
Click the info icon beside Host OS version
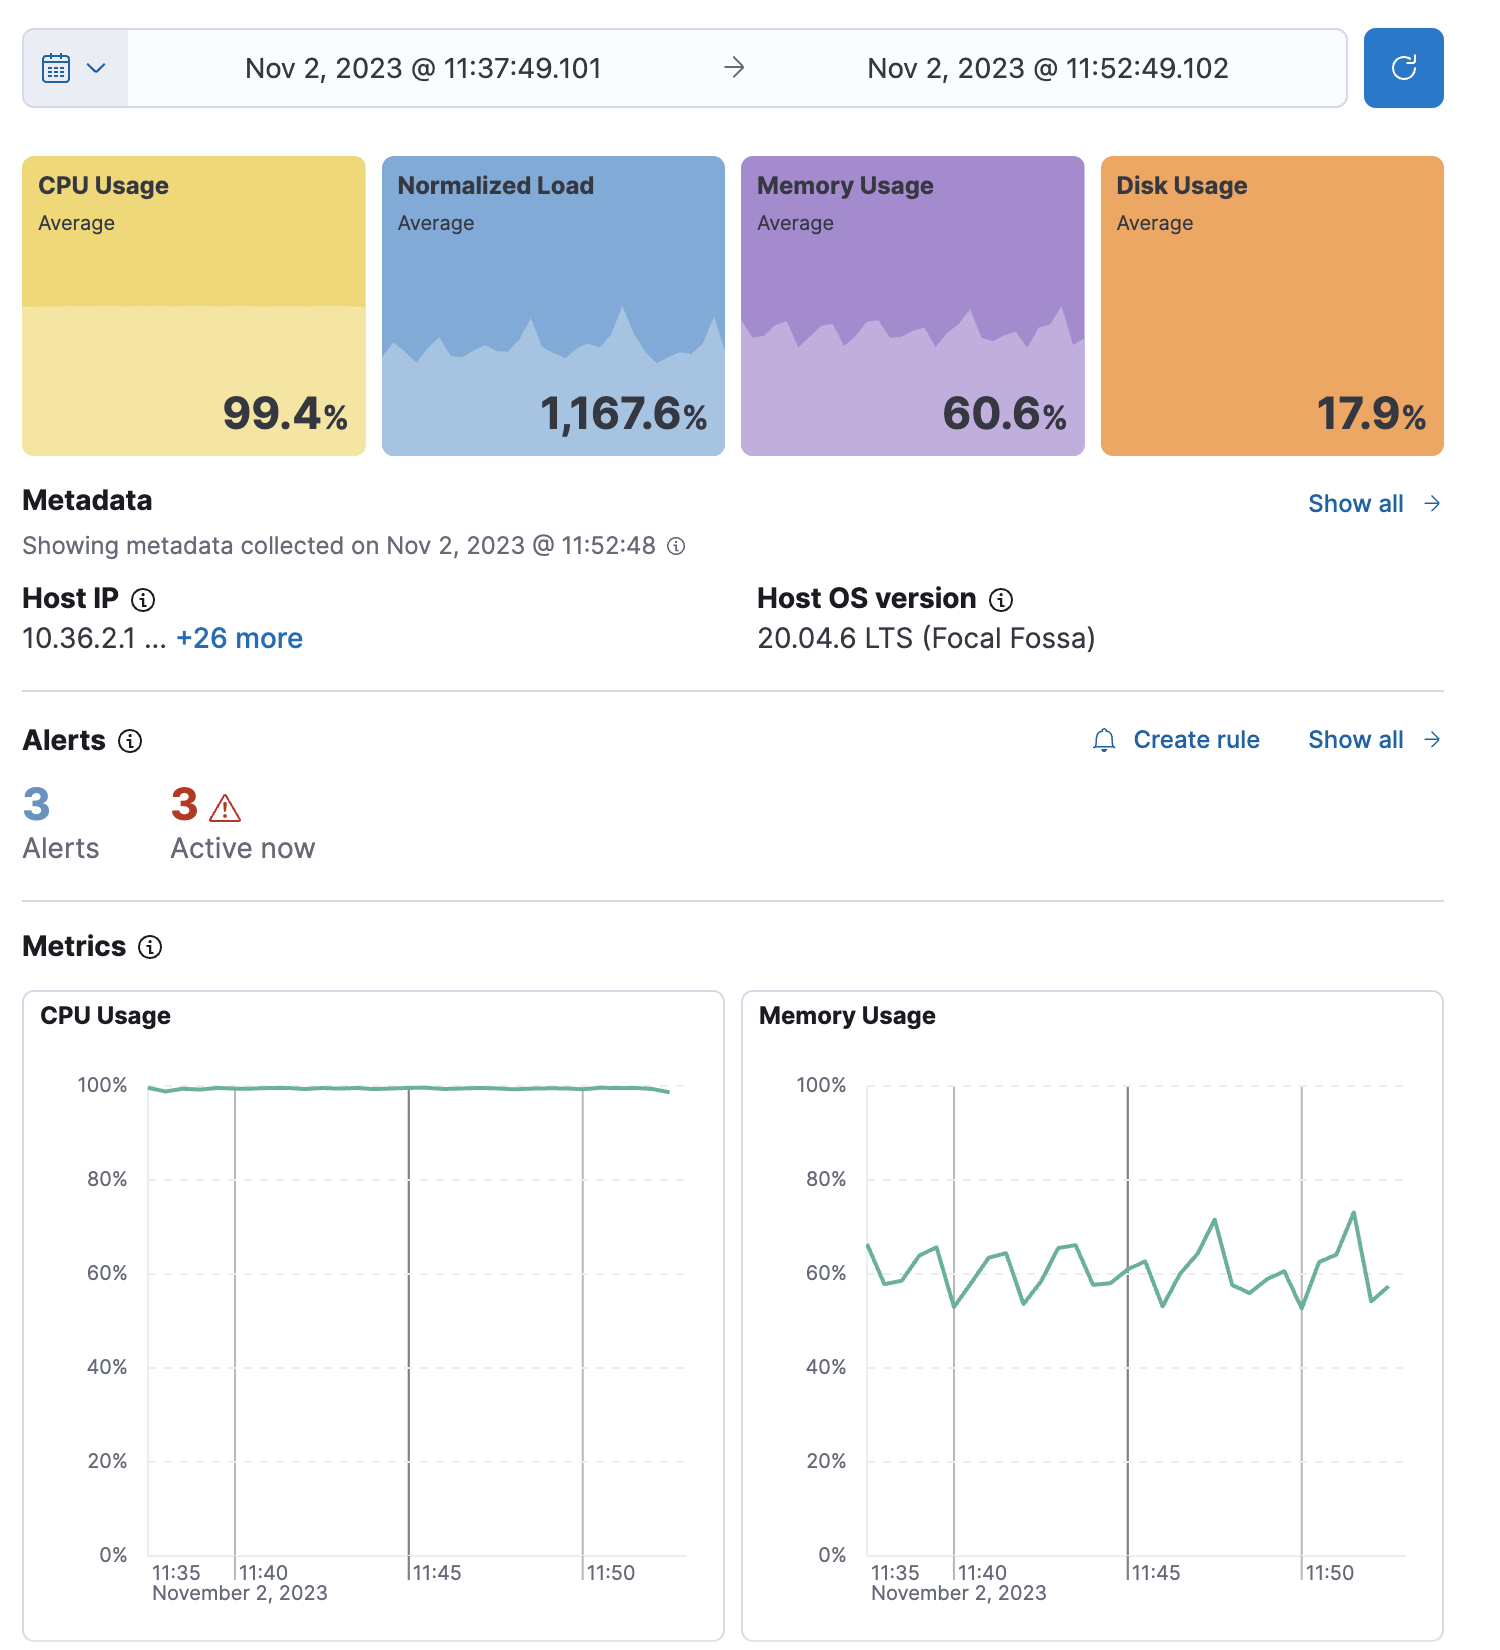[x=1001, y=600]
